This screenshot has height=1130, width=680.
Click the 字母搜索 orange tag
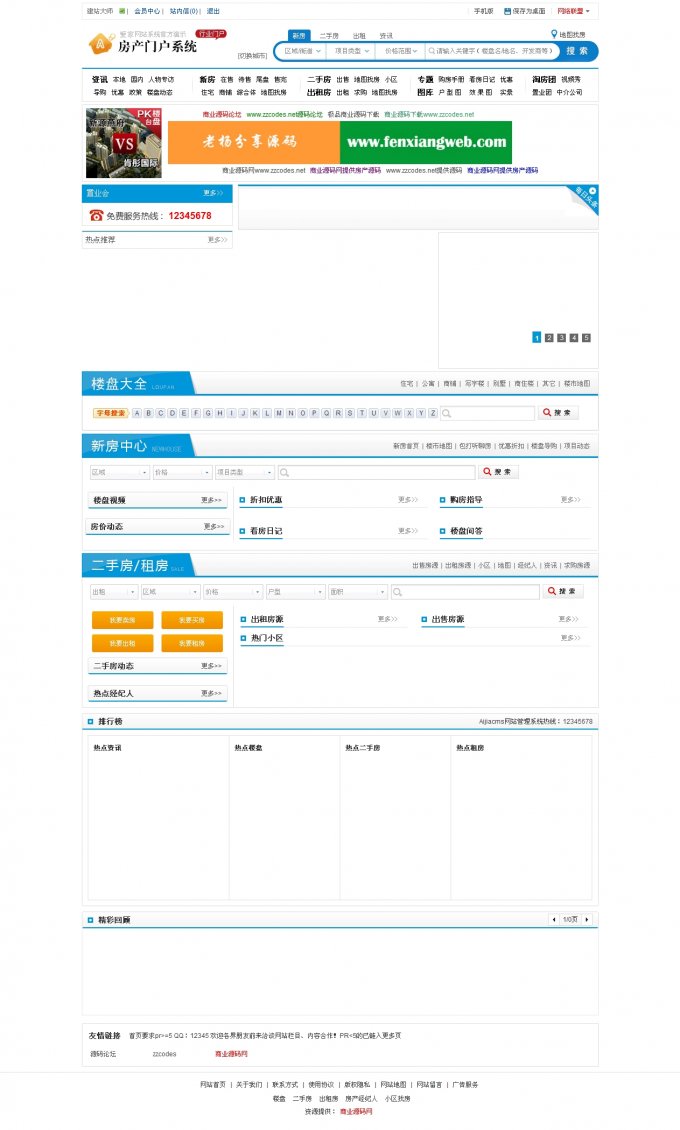110,413
